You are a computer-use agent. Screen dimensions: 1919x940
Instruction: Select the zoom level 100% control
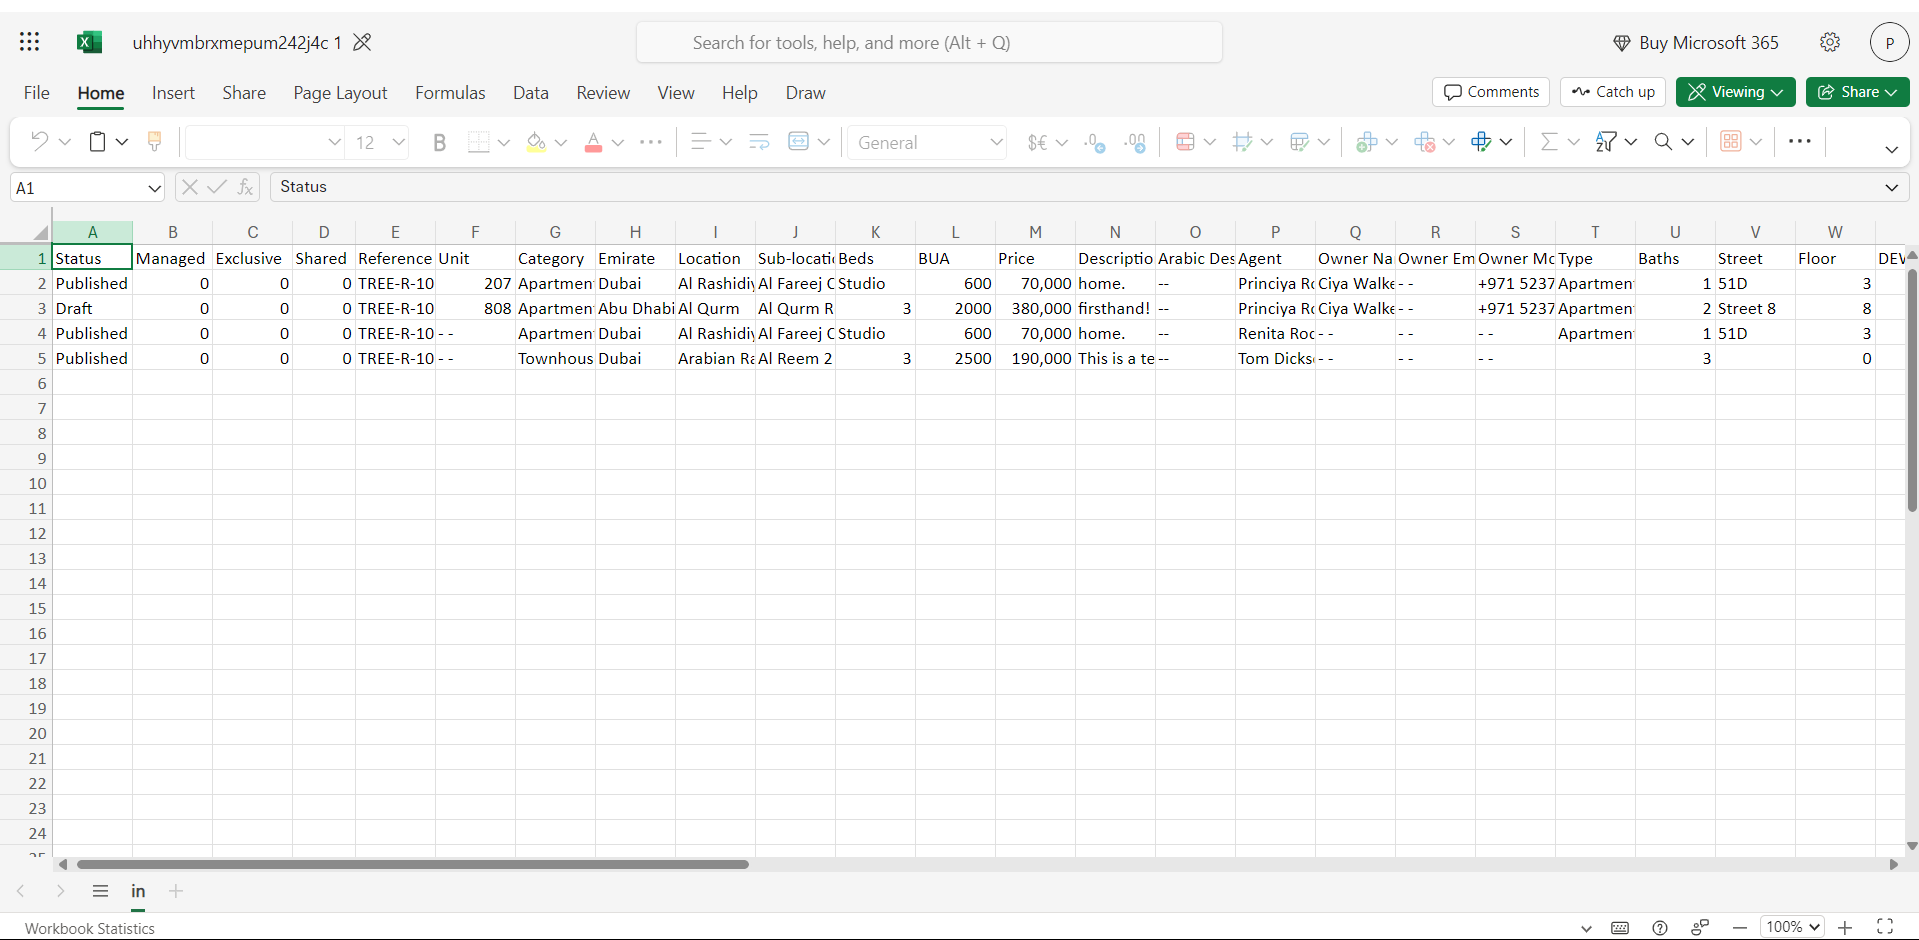click(x=1792, y=927)
